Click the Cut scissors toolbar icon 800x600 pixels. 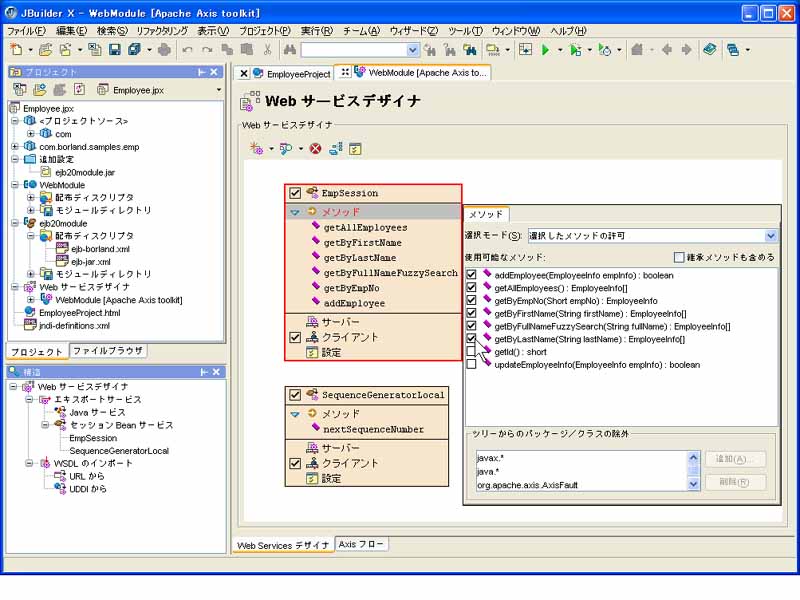(267, 49)
